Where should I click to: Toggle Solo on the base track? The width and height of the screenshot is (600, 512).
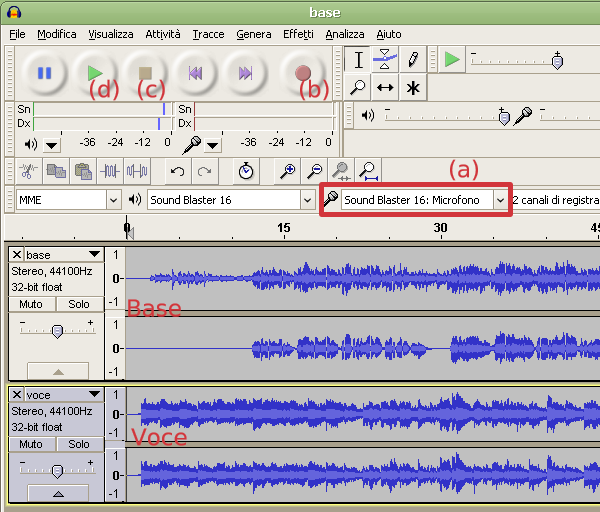79,304
